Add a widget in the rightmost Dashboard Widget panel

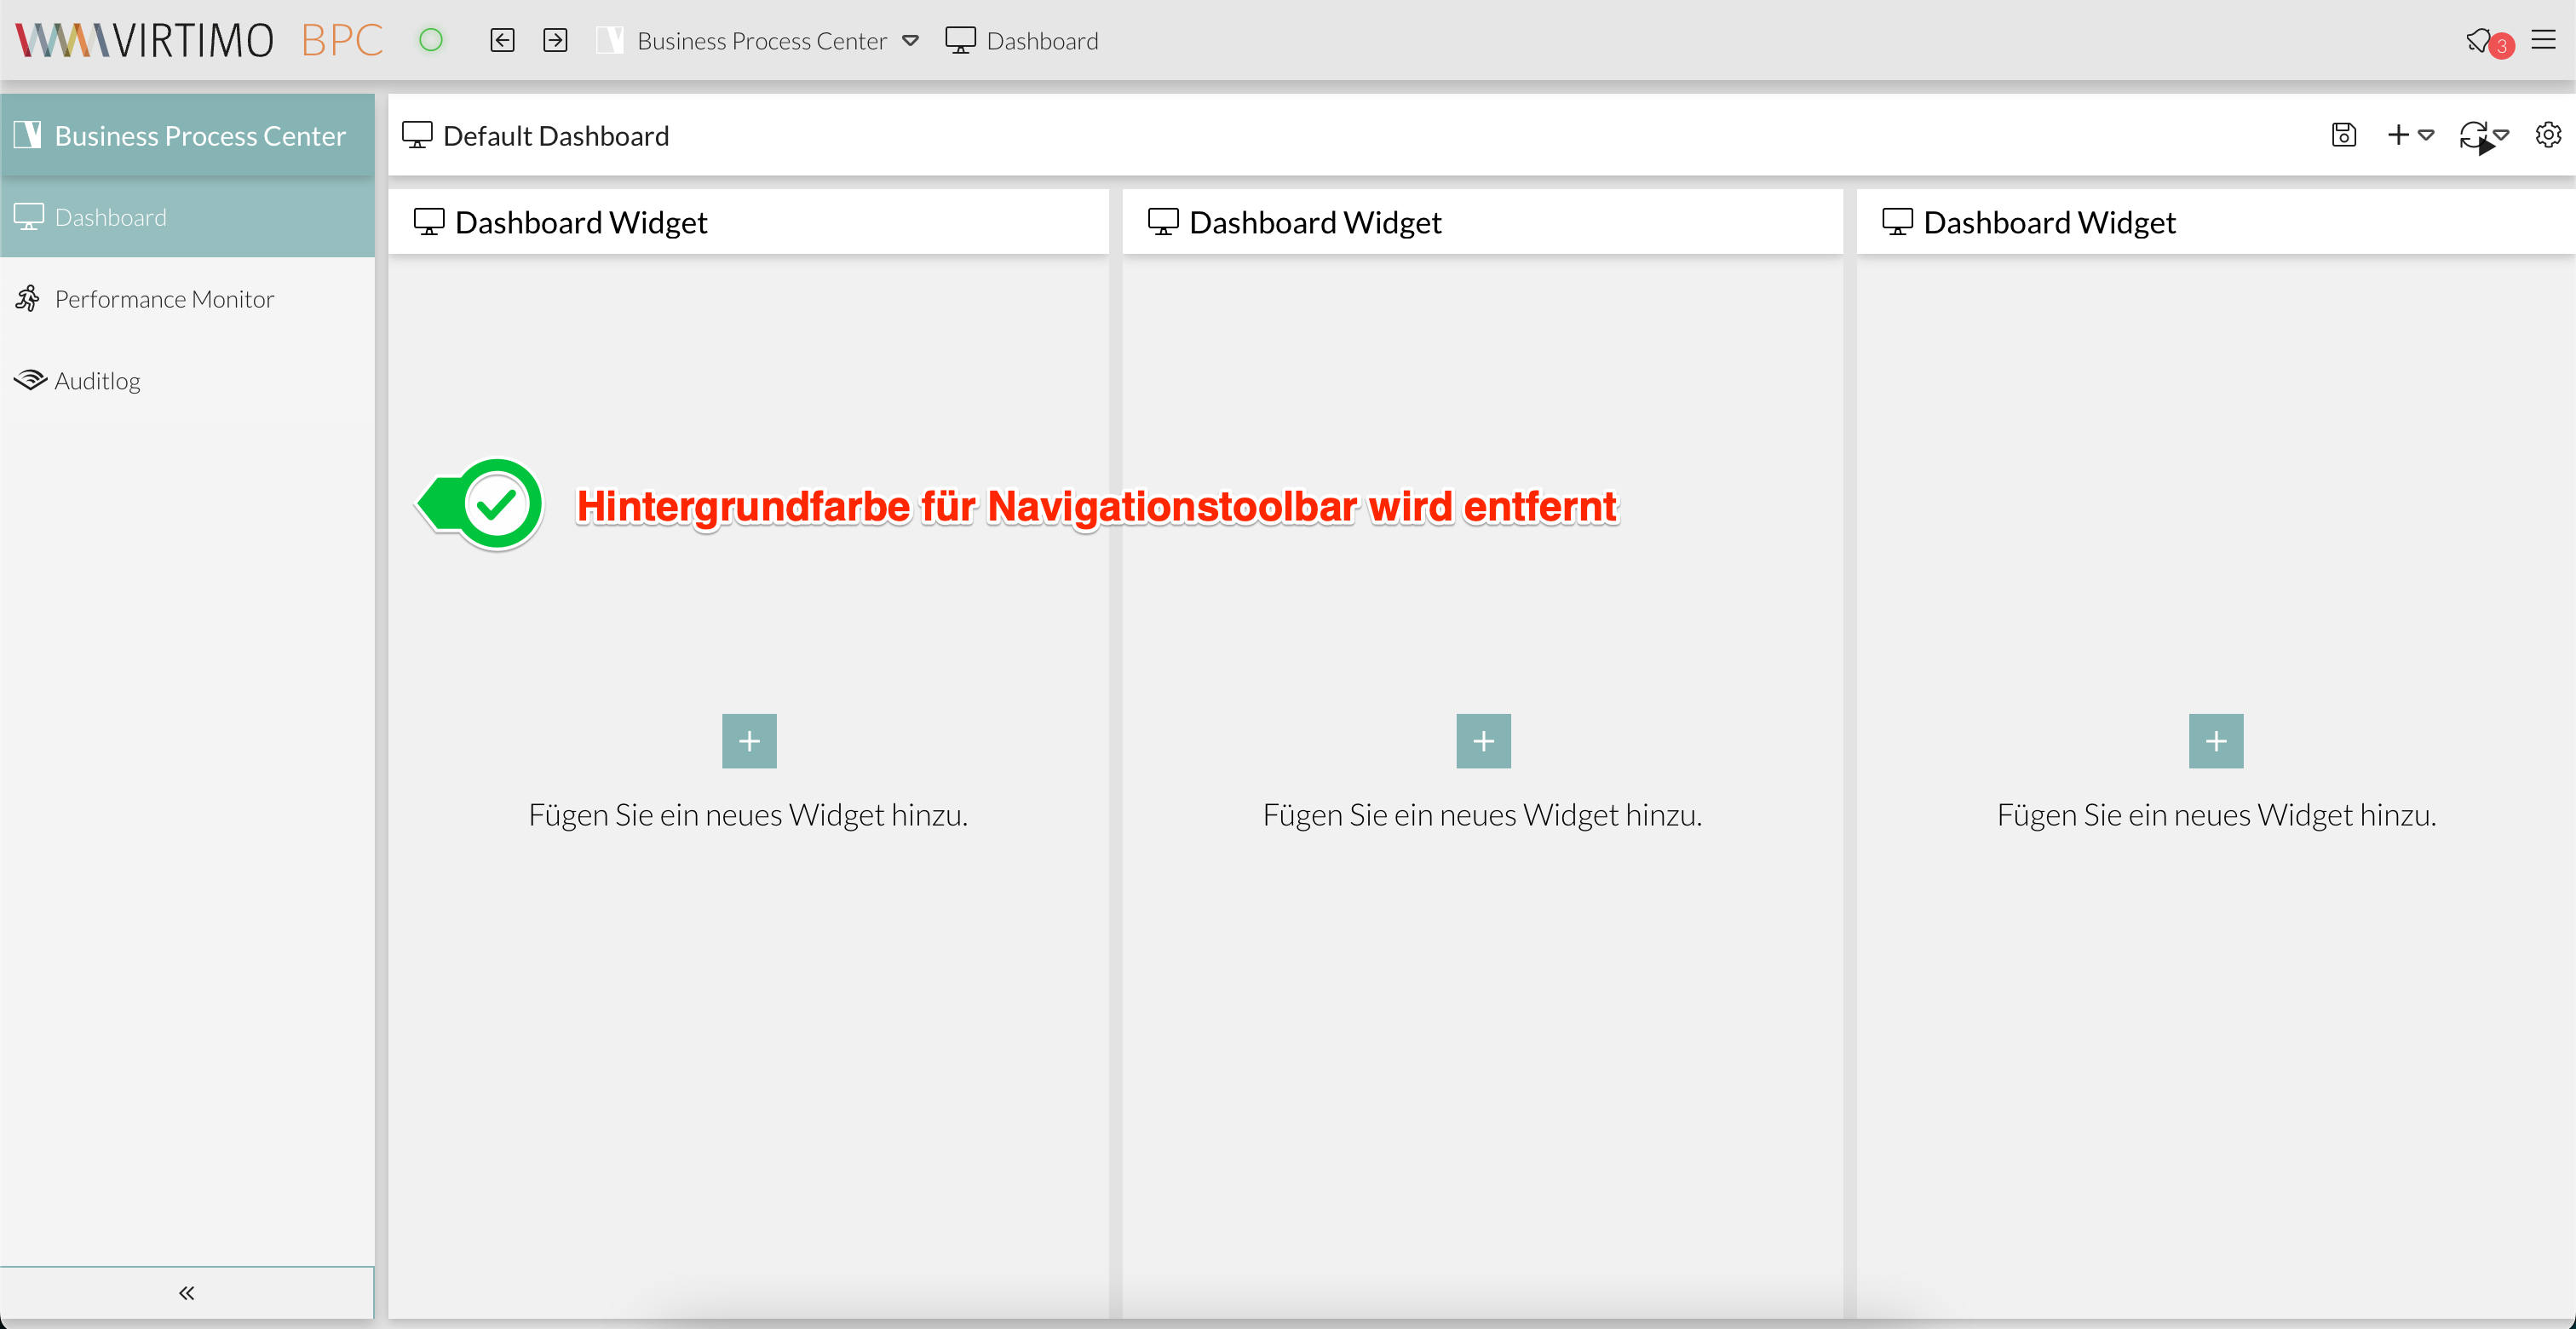pos(2216,740)
